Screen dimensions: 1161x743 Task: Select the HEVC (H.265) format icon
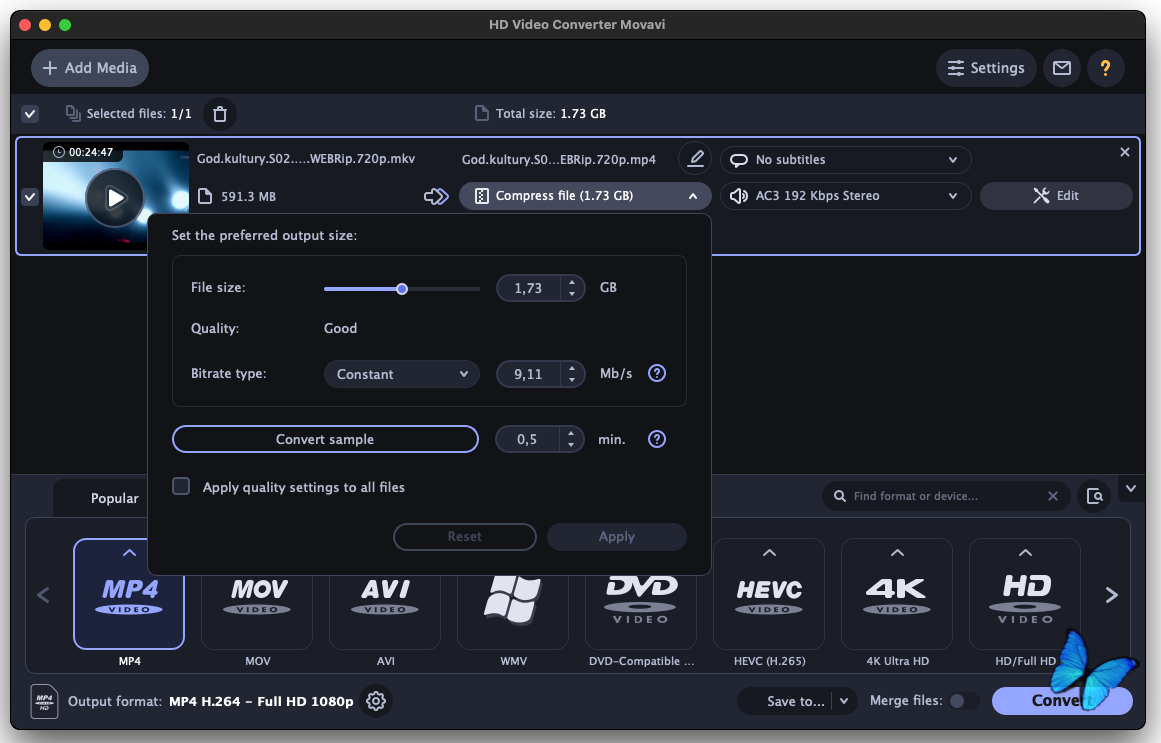point(769,594)
